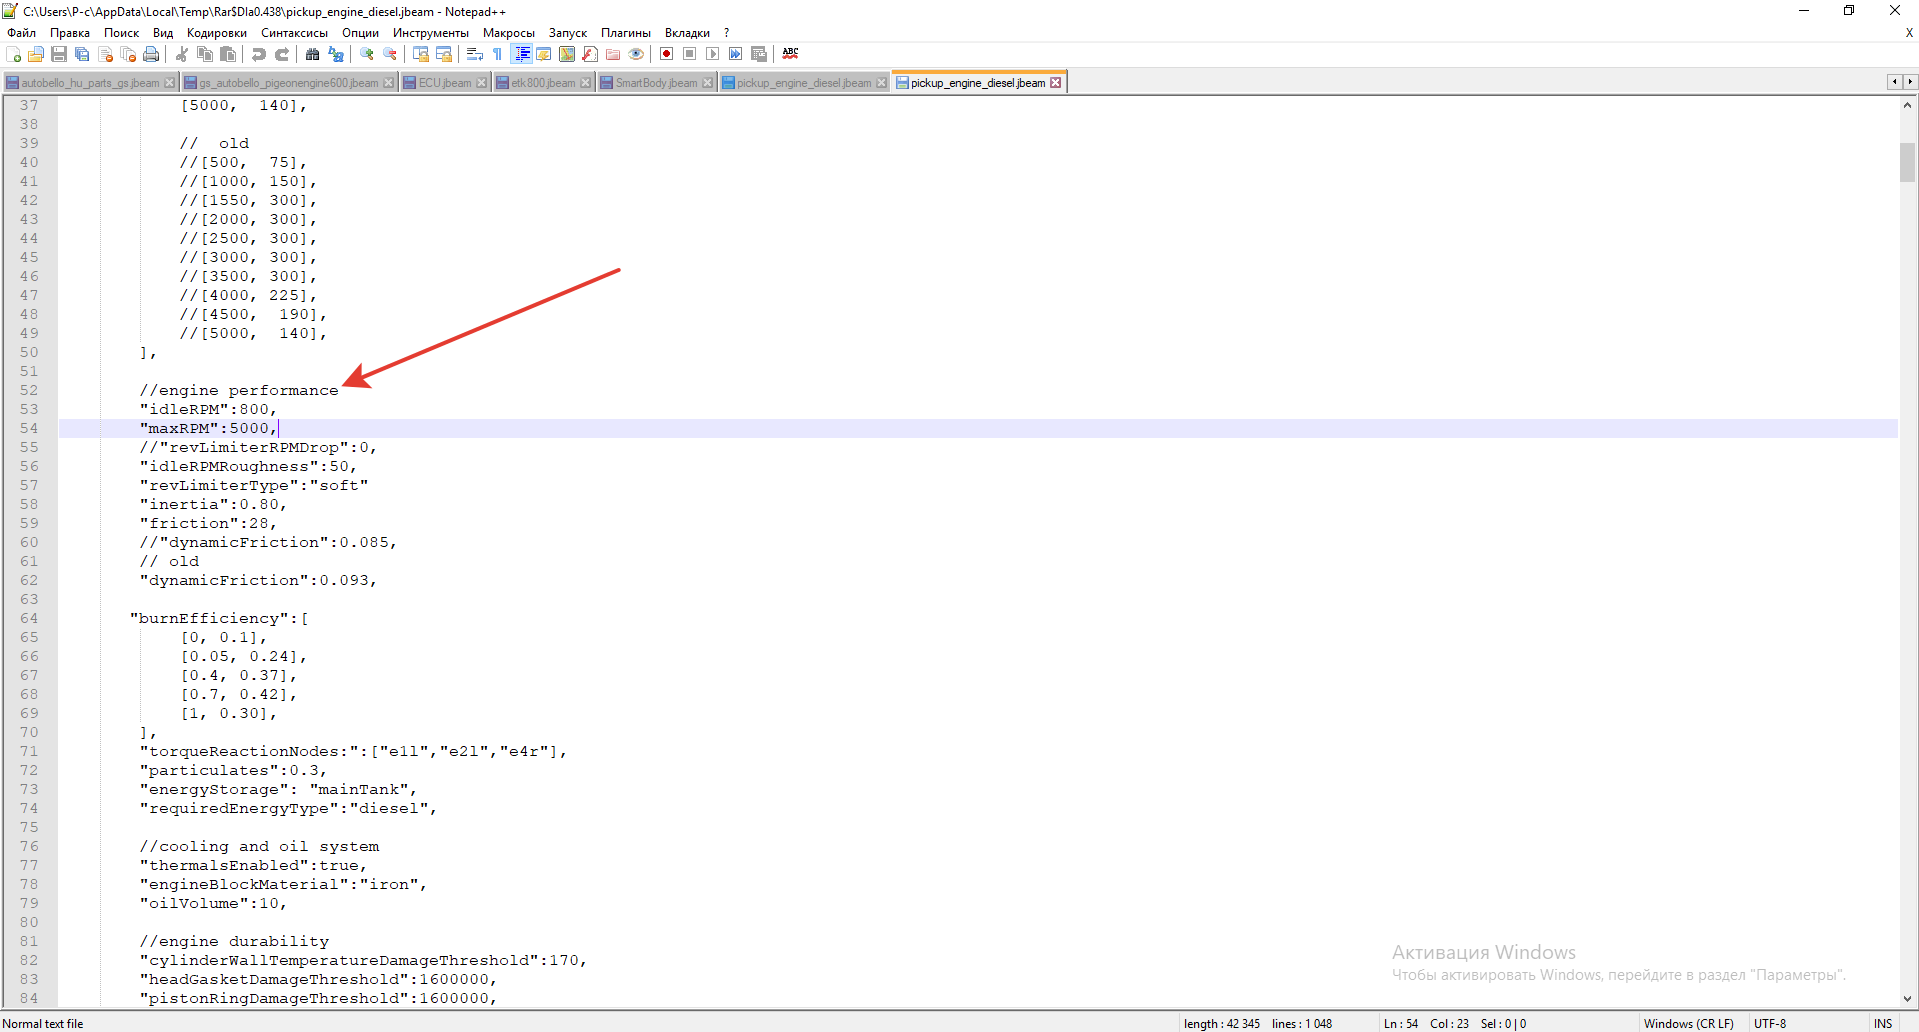
Task: Open the Document Map icon
Action: click(x=567, y=54)
